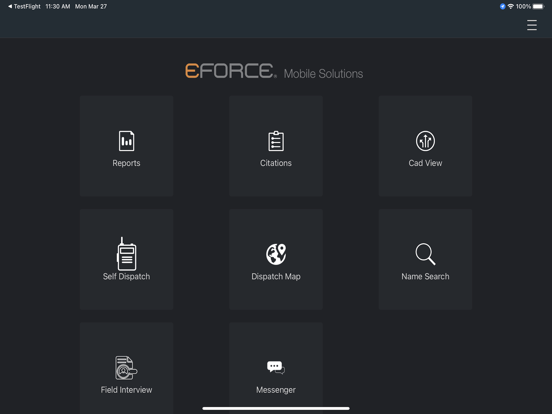
Task: Click the Mon Mar 27 date
Action: click(91, 6)
